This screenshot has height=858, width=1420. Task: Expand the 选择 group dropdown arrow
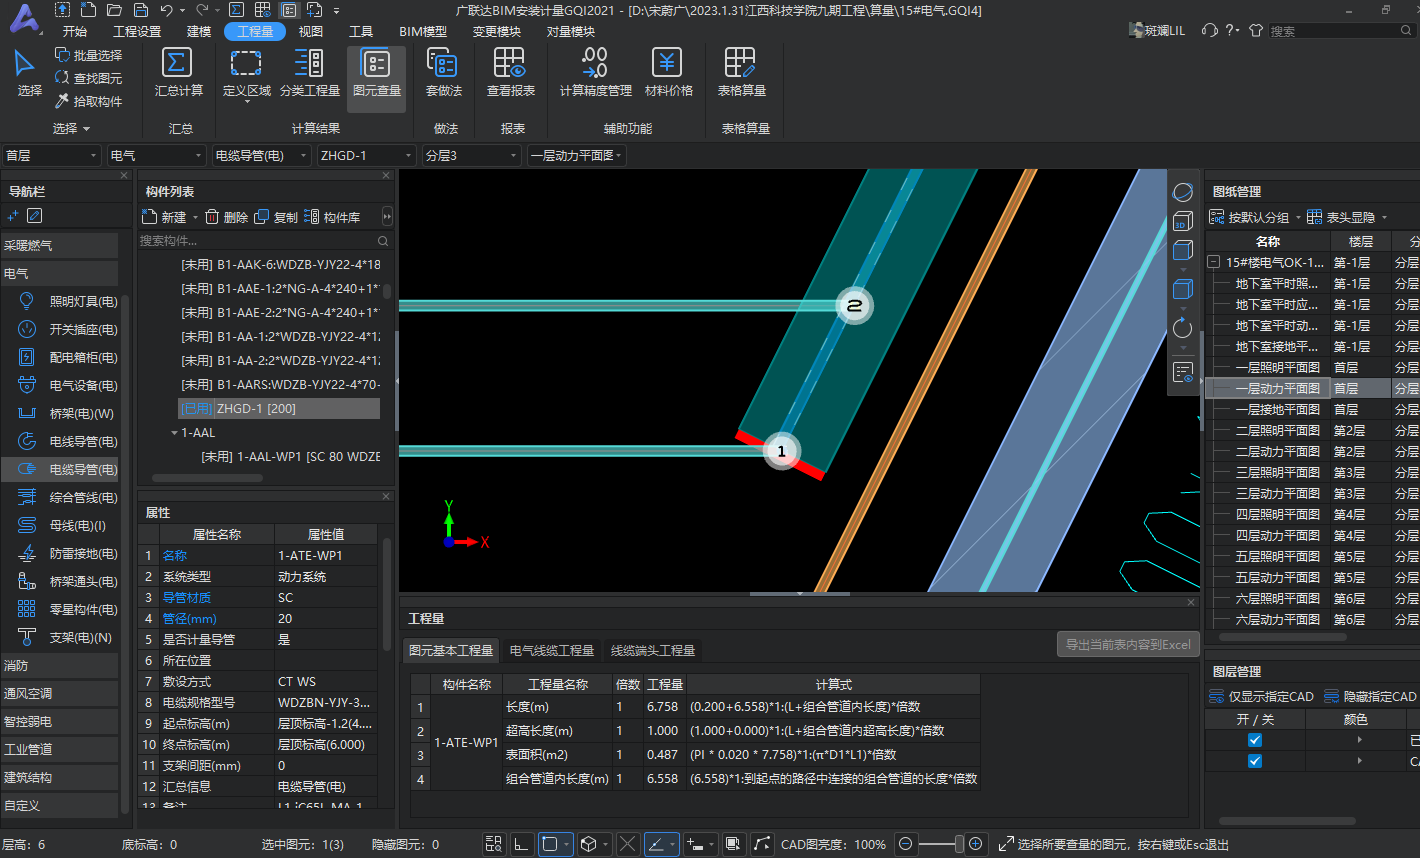pyautogui.click(x=86, y=129)
